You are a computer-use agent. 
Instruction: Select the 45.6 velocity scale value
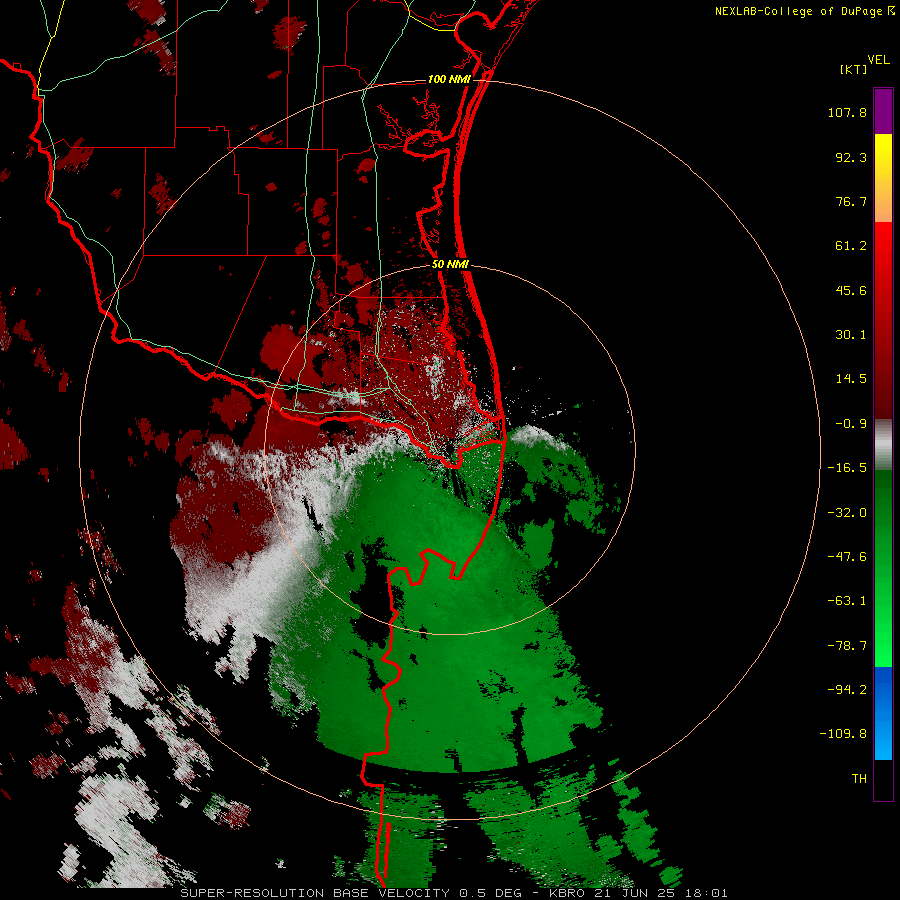point(851,290)
